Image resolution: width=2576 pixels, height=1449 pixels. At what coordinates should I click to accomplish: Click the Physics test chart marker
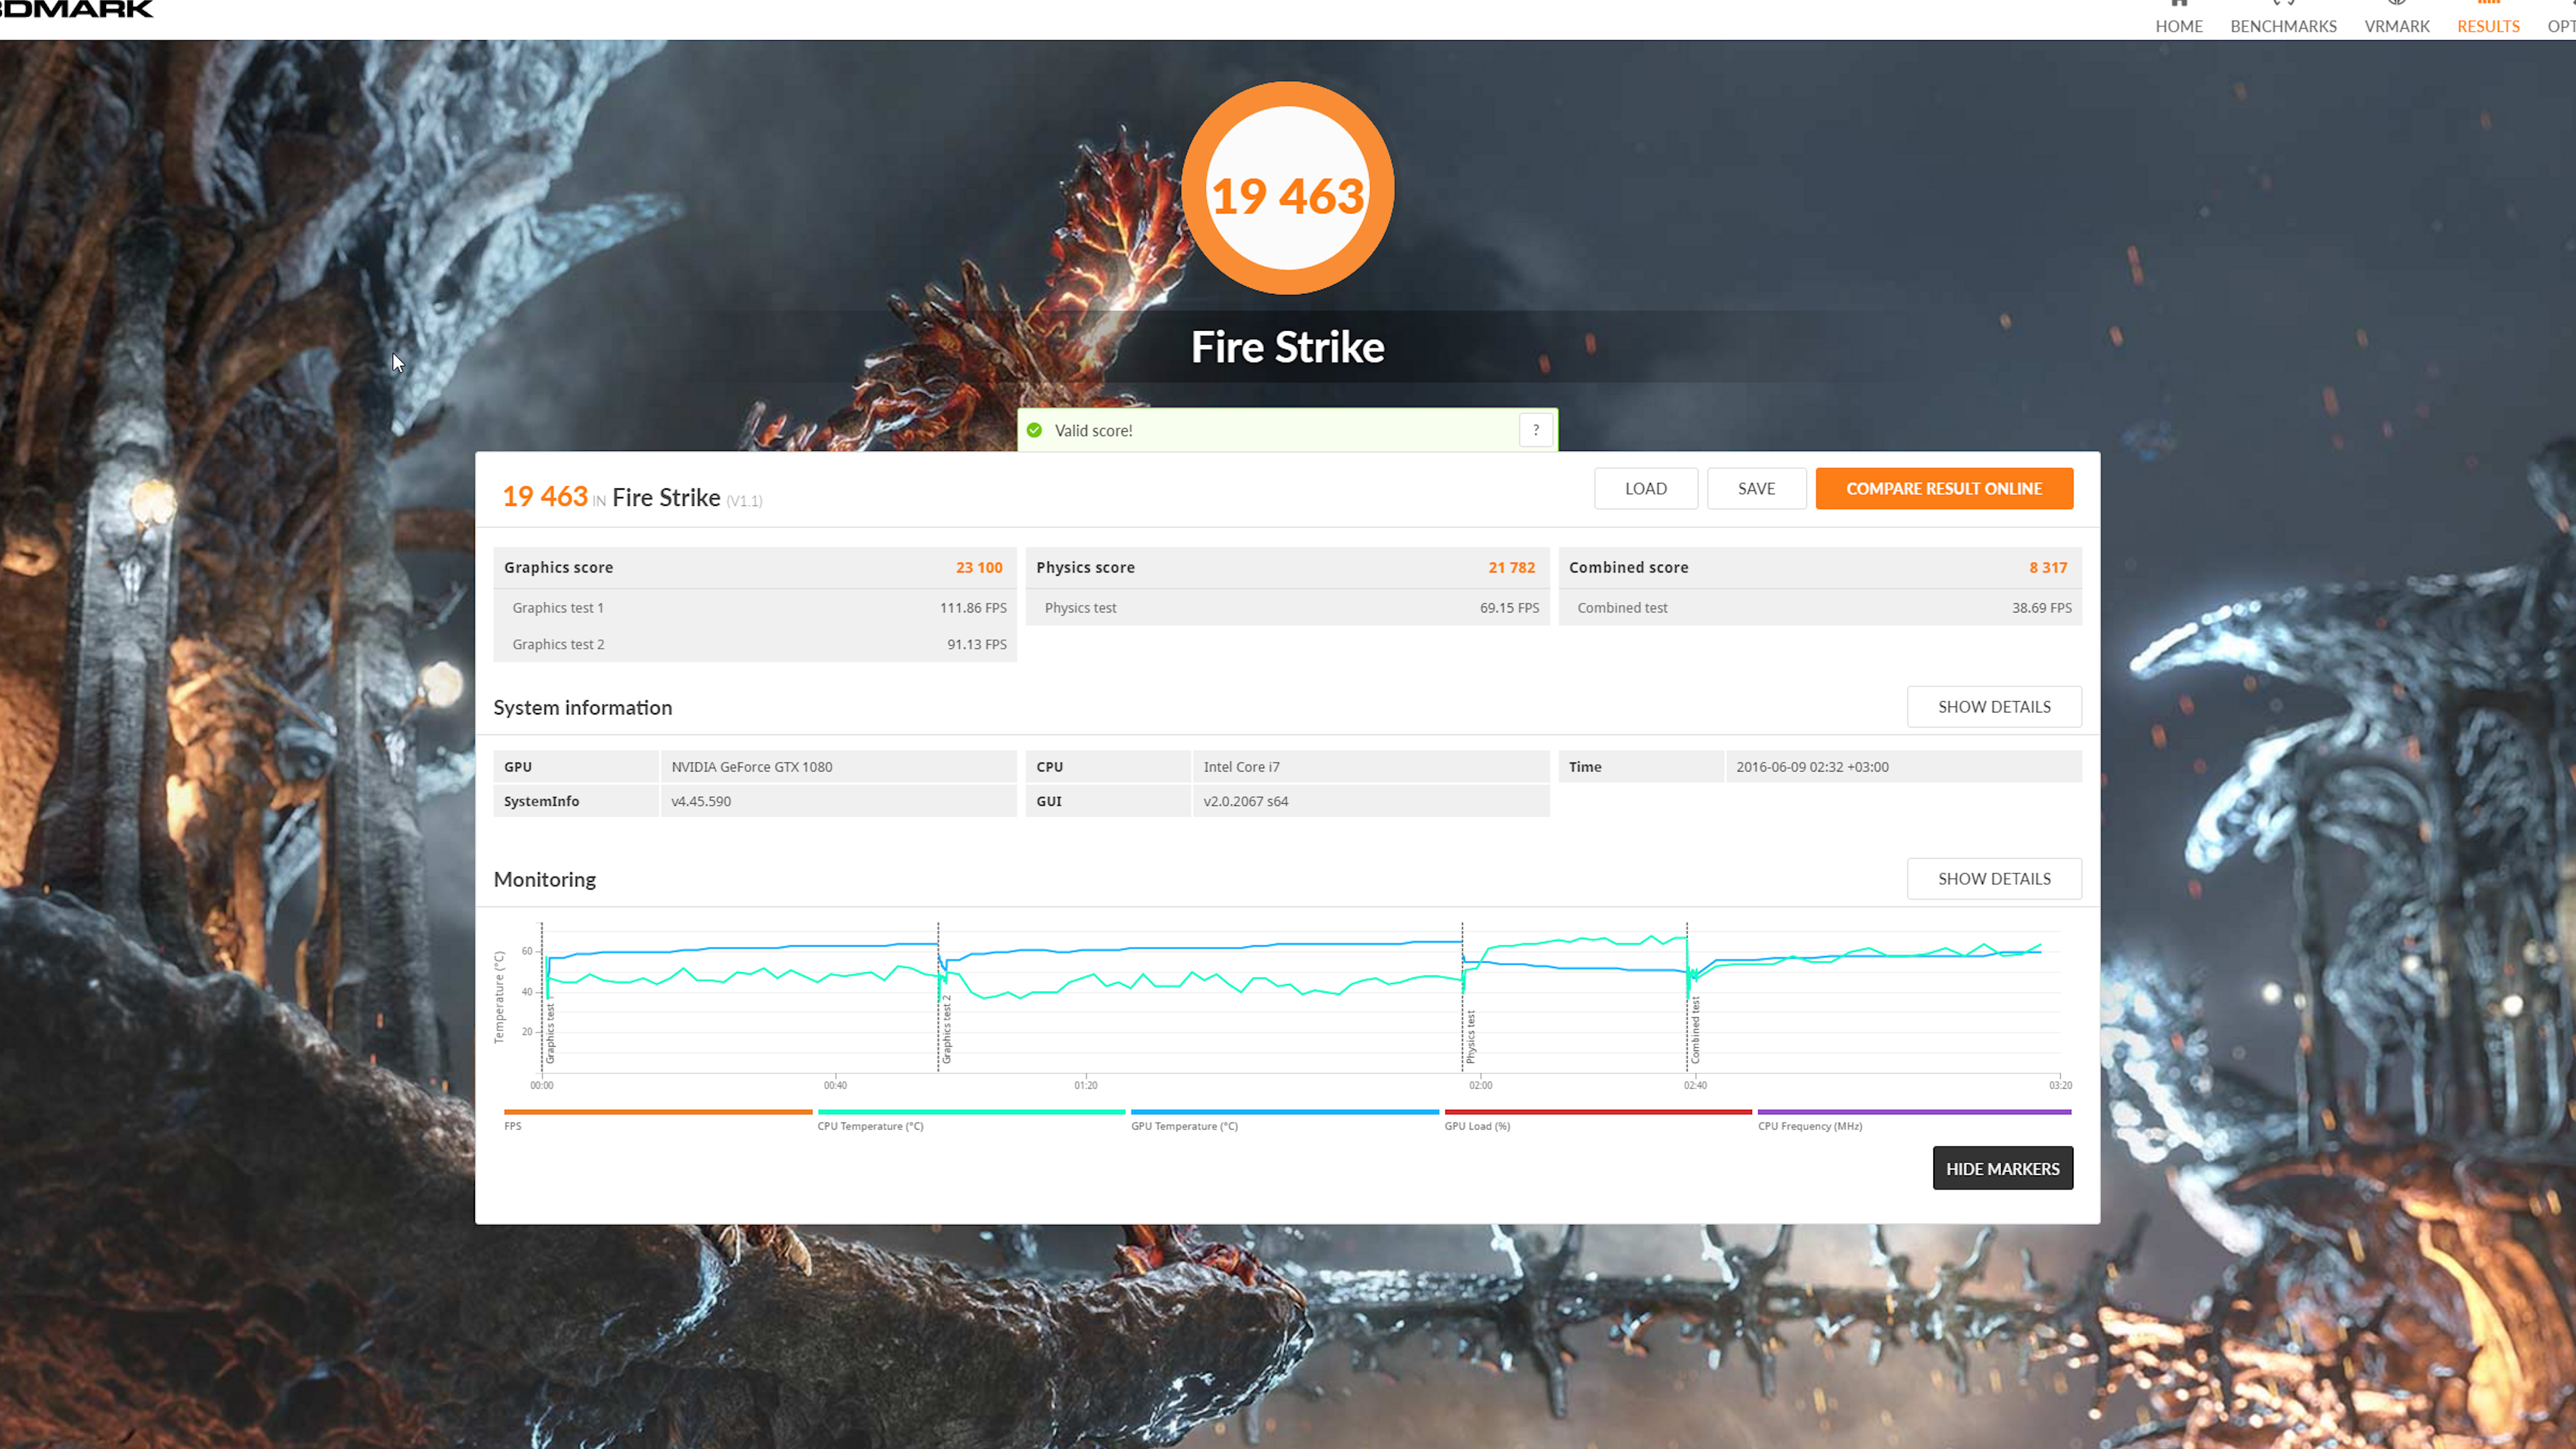[1470, 1037]
